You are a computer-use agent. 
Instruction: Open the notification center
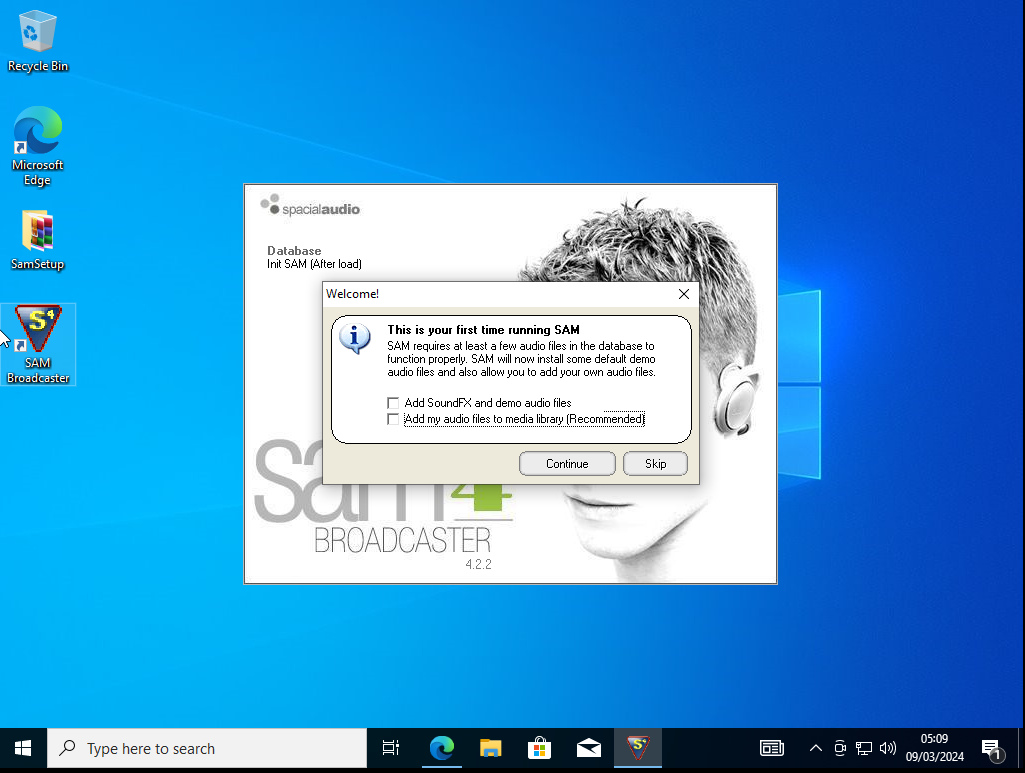(992, 748)
